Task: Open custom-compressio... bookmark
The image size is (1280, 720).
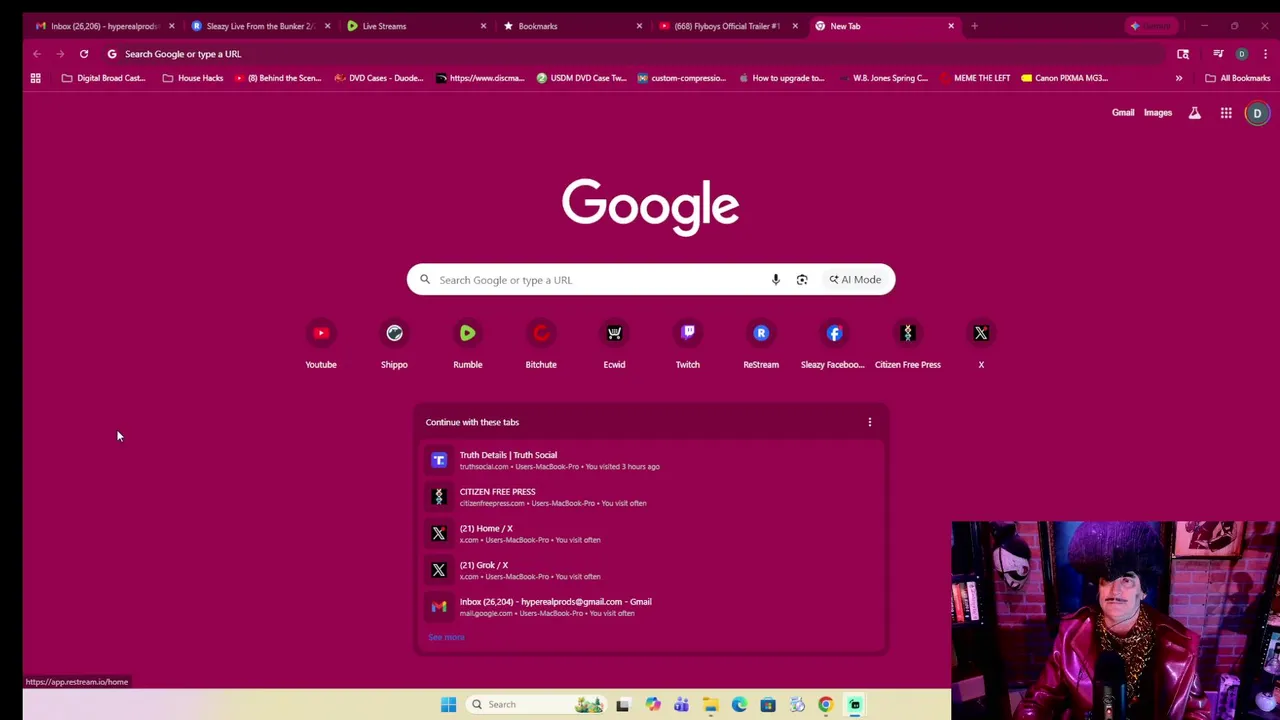Action: pos(681,78)
